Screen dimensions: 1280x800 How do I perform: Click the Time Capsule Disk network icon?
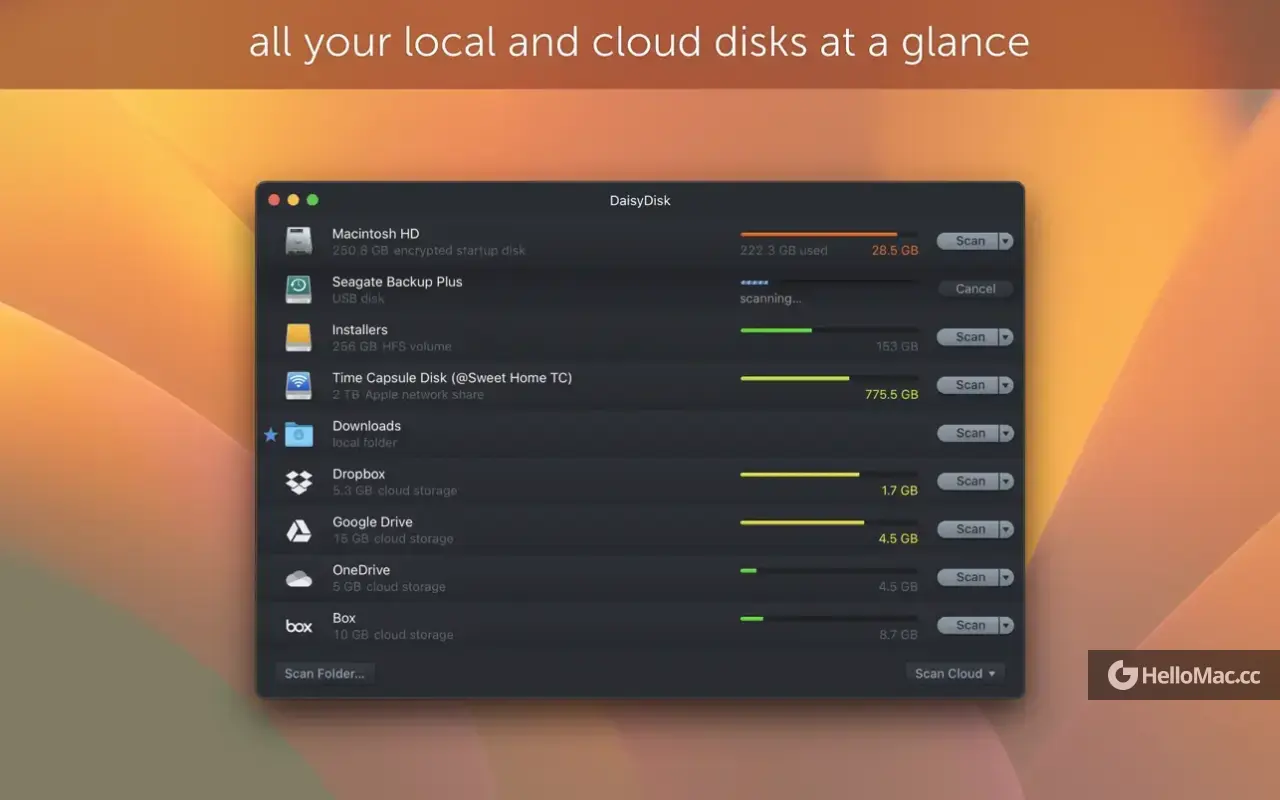click(299, 385)
